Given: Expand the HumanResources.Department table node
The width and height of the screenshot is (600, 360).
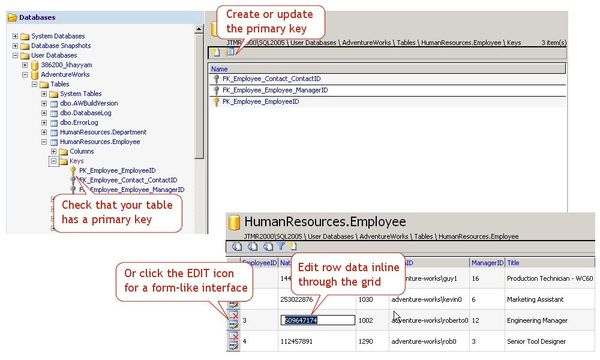Looking at the screenshot, I should (44, 132).
